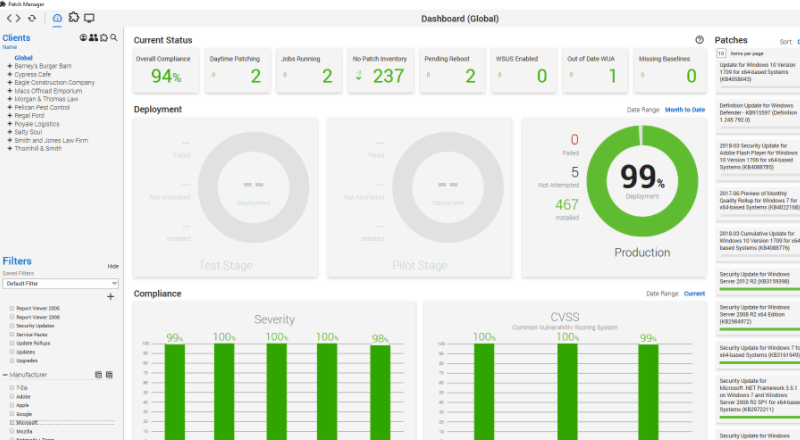
Task: Click the 467 Installed count
Action: coord(567,205)
